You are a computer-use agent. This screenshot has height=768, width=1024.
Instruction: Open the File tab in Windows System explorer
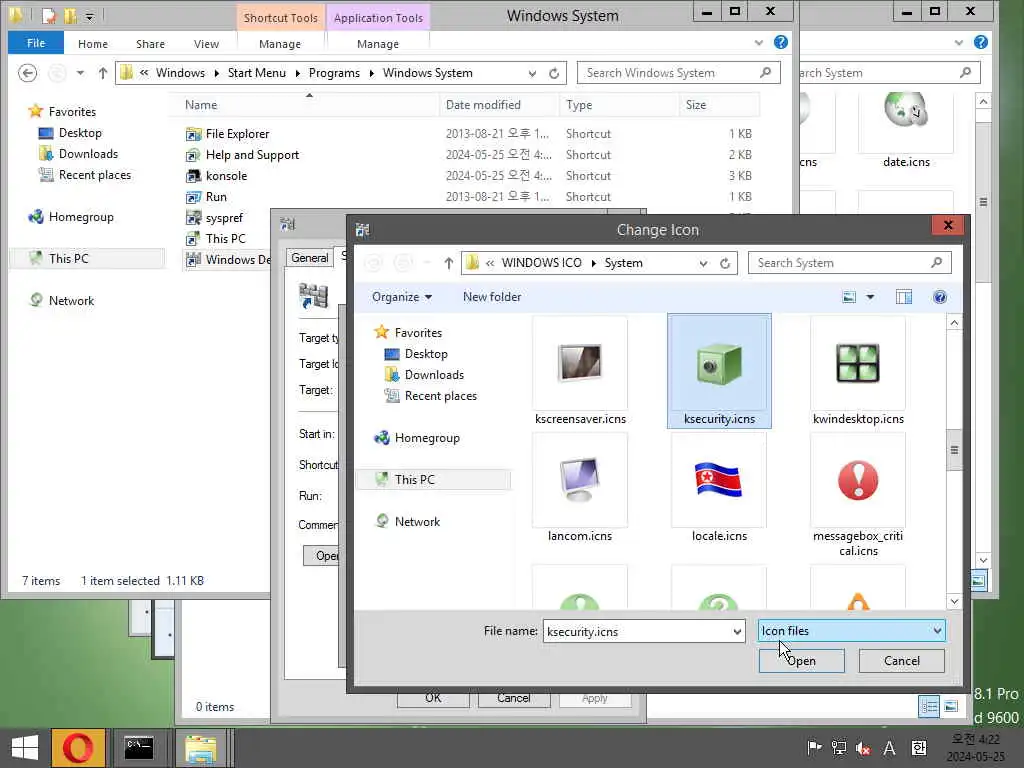point(36,43)
